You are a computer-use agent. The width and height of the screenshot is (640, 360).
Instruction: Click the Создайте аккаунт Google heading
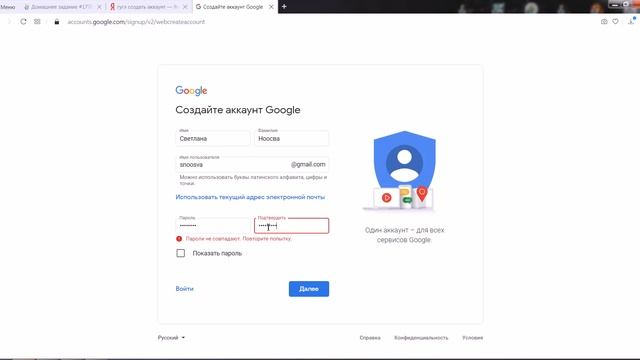[x=238, y=110]
